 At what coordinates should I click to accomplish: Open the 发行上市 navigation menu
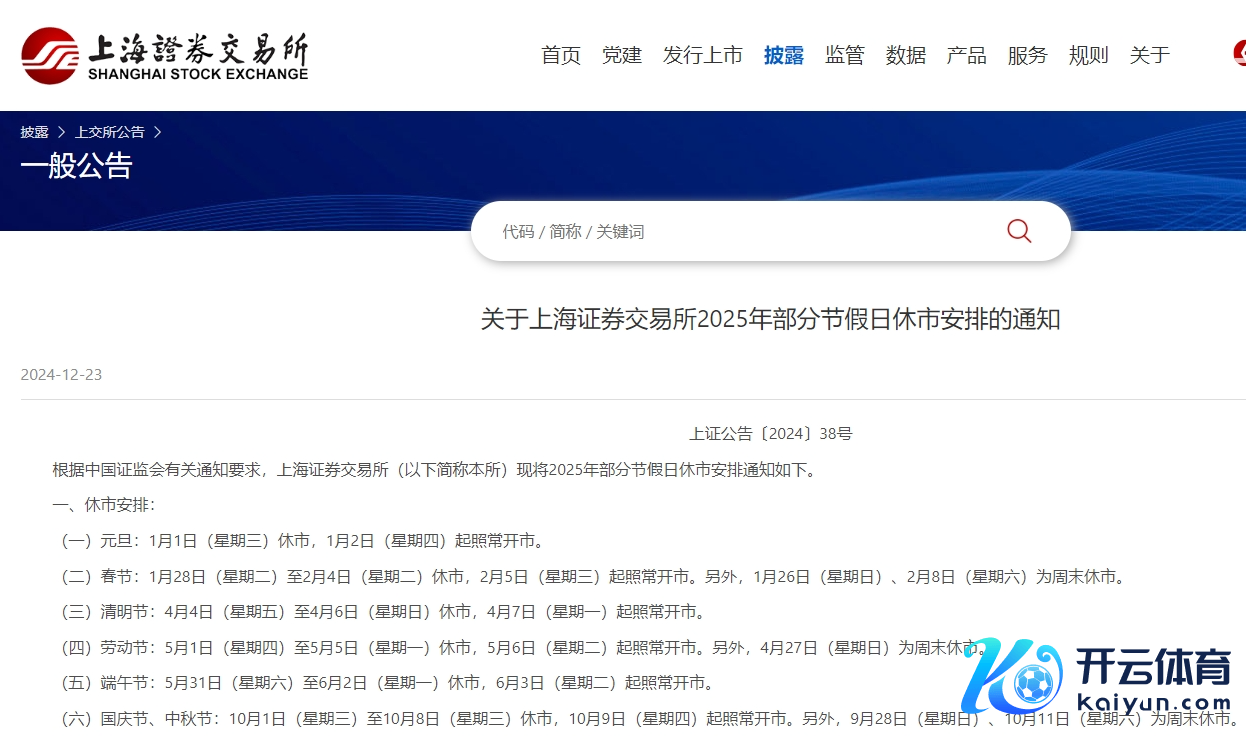[703, 55]
